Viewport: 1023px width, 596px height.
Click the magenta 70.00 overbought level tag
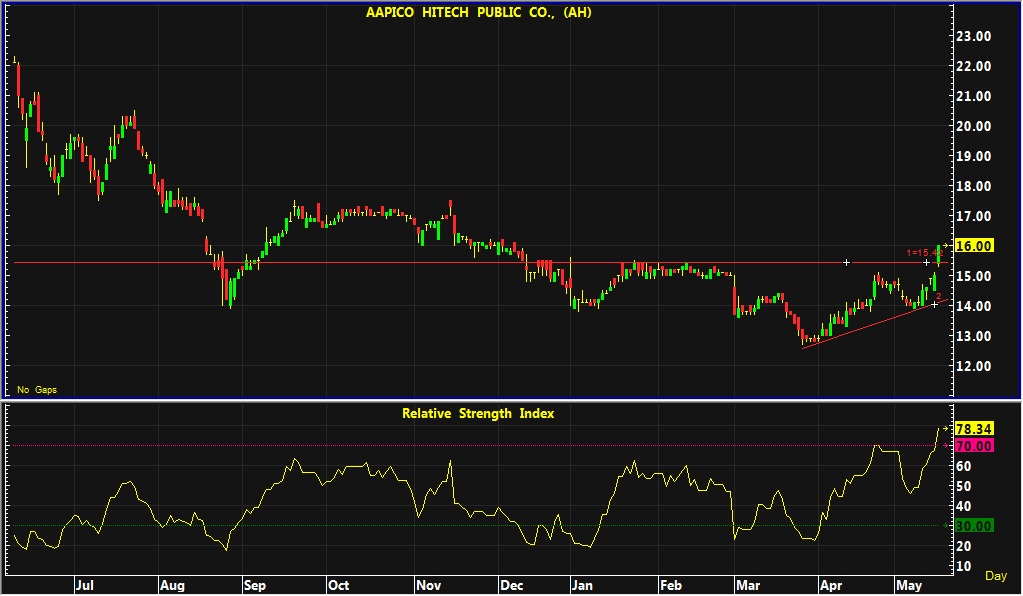click(973, 446)
